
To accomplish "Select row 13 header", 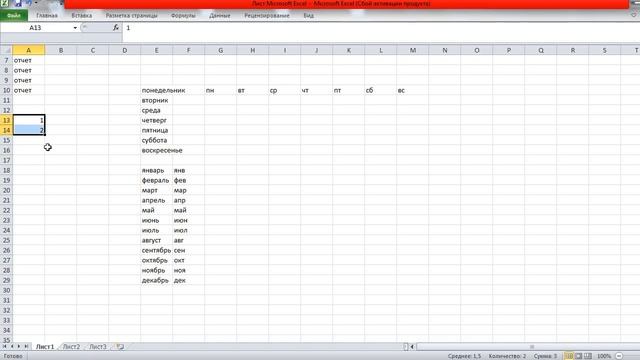I will [6, 120].
